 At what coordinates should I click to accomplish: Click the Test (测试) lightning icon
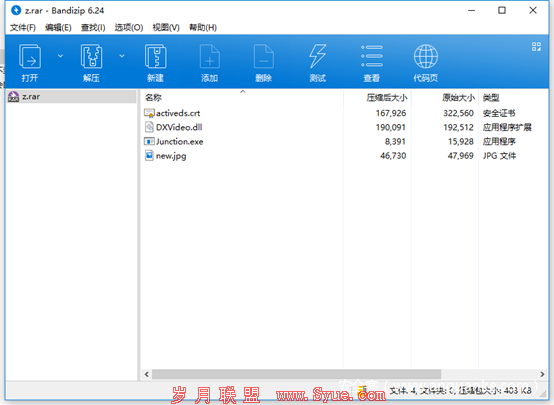pyautogui.click(x=317, y=57)
